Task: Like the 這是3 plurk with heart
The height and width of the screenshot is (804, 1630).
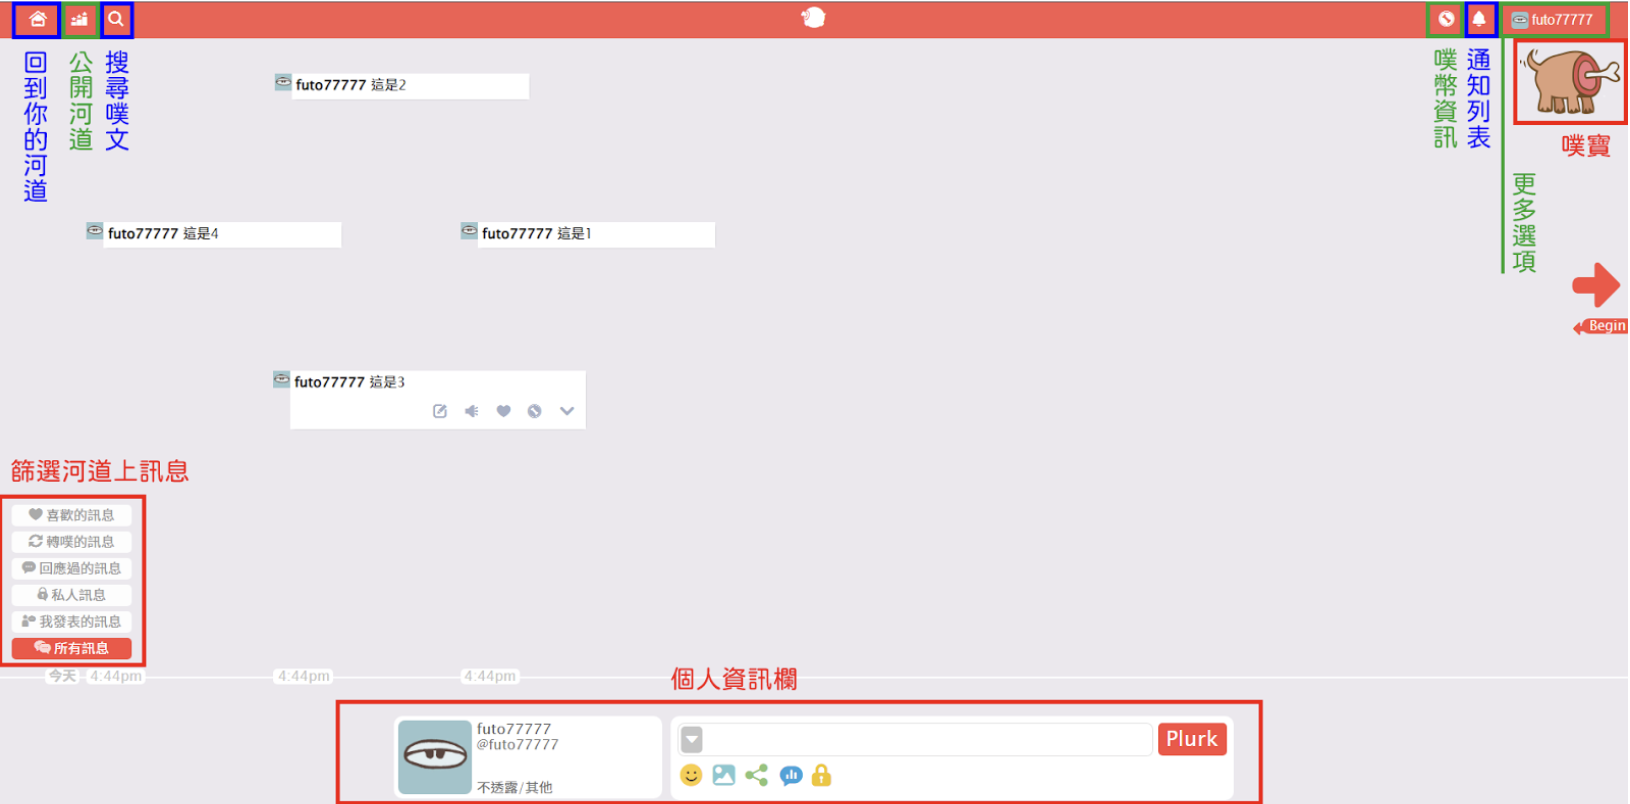Action: [x=504, y=411]
